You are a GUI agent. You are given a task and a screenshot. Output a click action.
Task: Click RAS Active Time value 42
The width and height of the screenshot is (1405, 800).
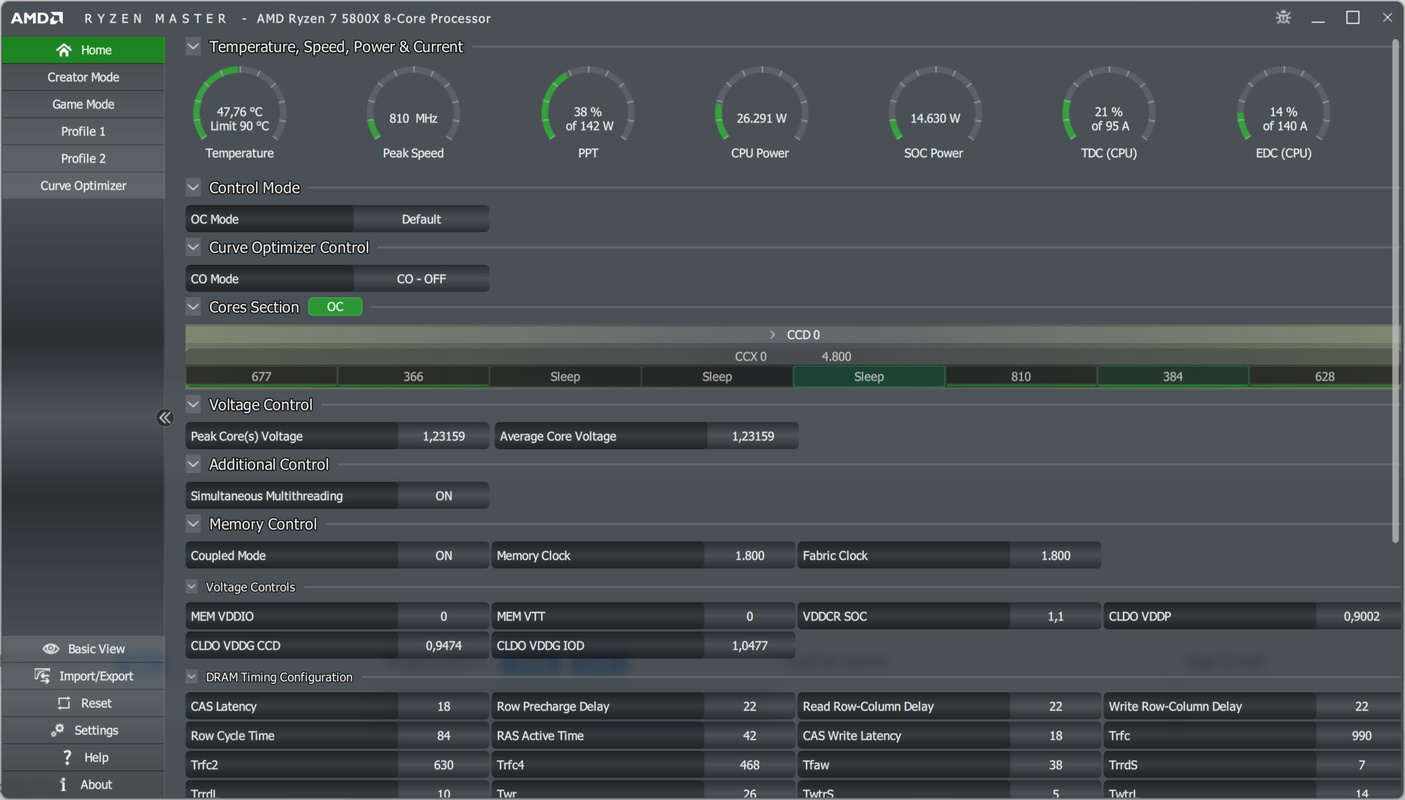(x=749, y=735)
